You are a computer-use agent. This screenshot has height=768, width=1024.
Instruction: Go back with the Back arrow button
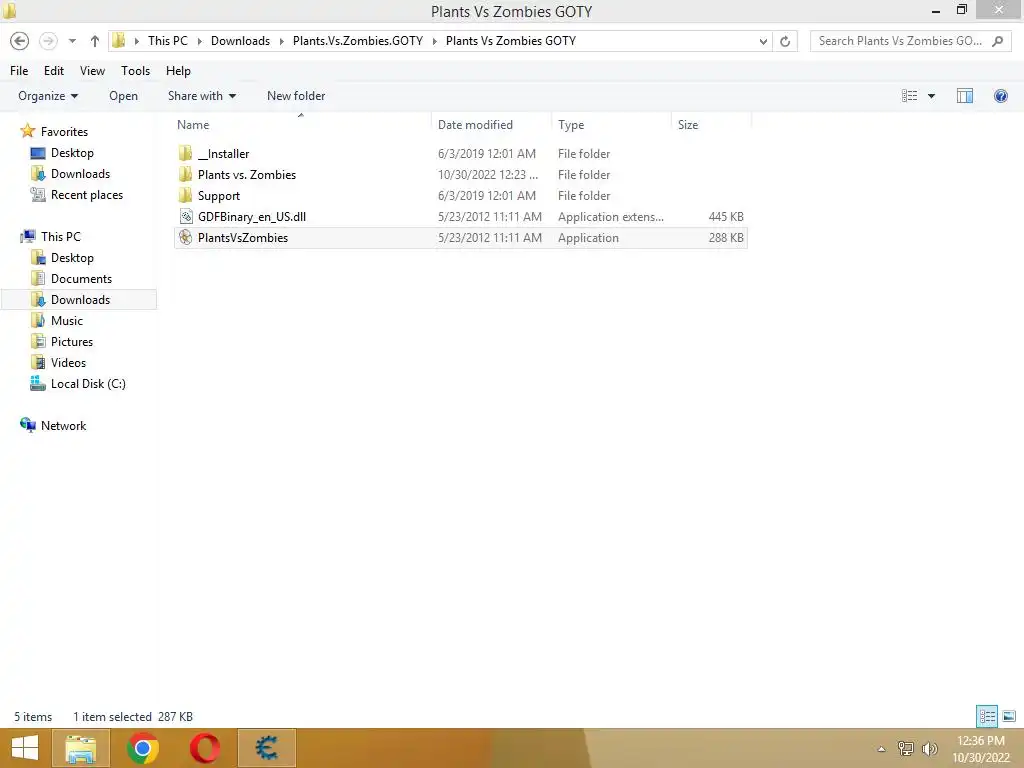click(20, 41)
